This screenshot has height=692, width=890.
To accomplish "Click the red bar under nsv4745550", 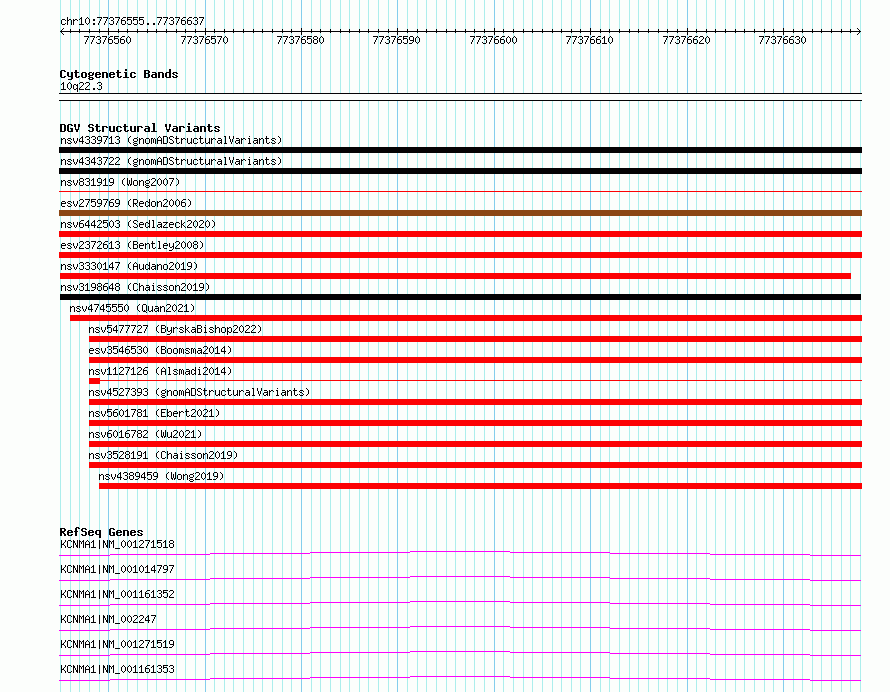I will (x=466, y=318).
